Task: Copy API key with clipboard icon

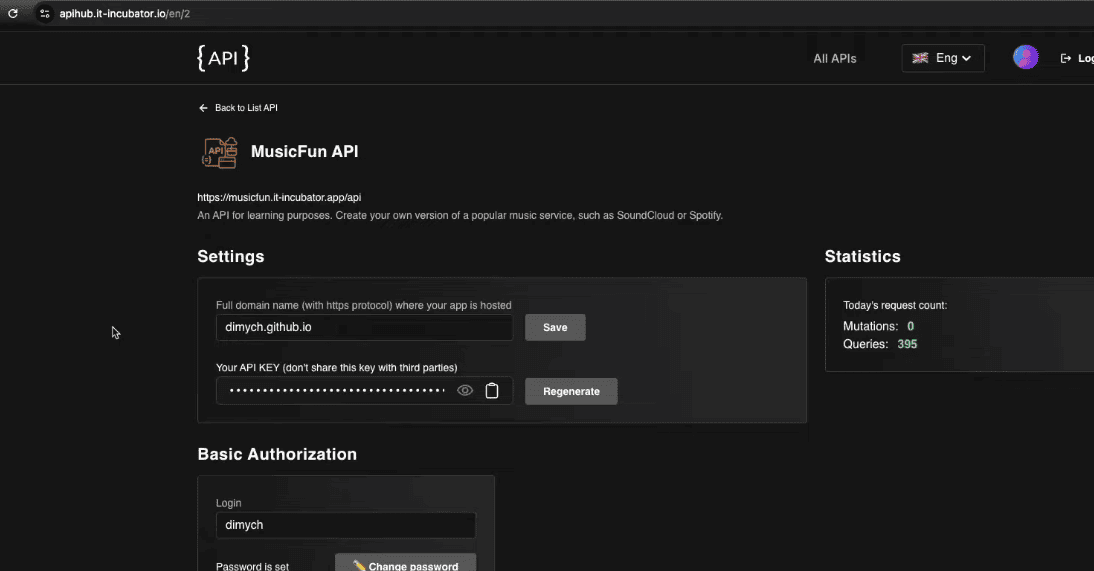Action: click(x=492, y=391)
